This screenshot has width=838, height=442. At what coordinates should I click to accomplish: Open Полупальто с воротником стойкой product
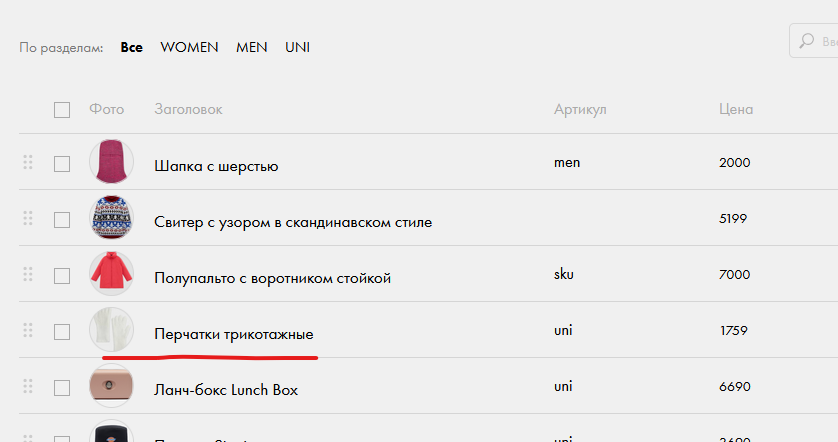(272, 278)
